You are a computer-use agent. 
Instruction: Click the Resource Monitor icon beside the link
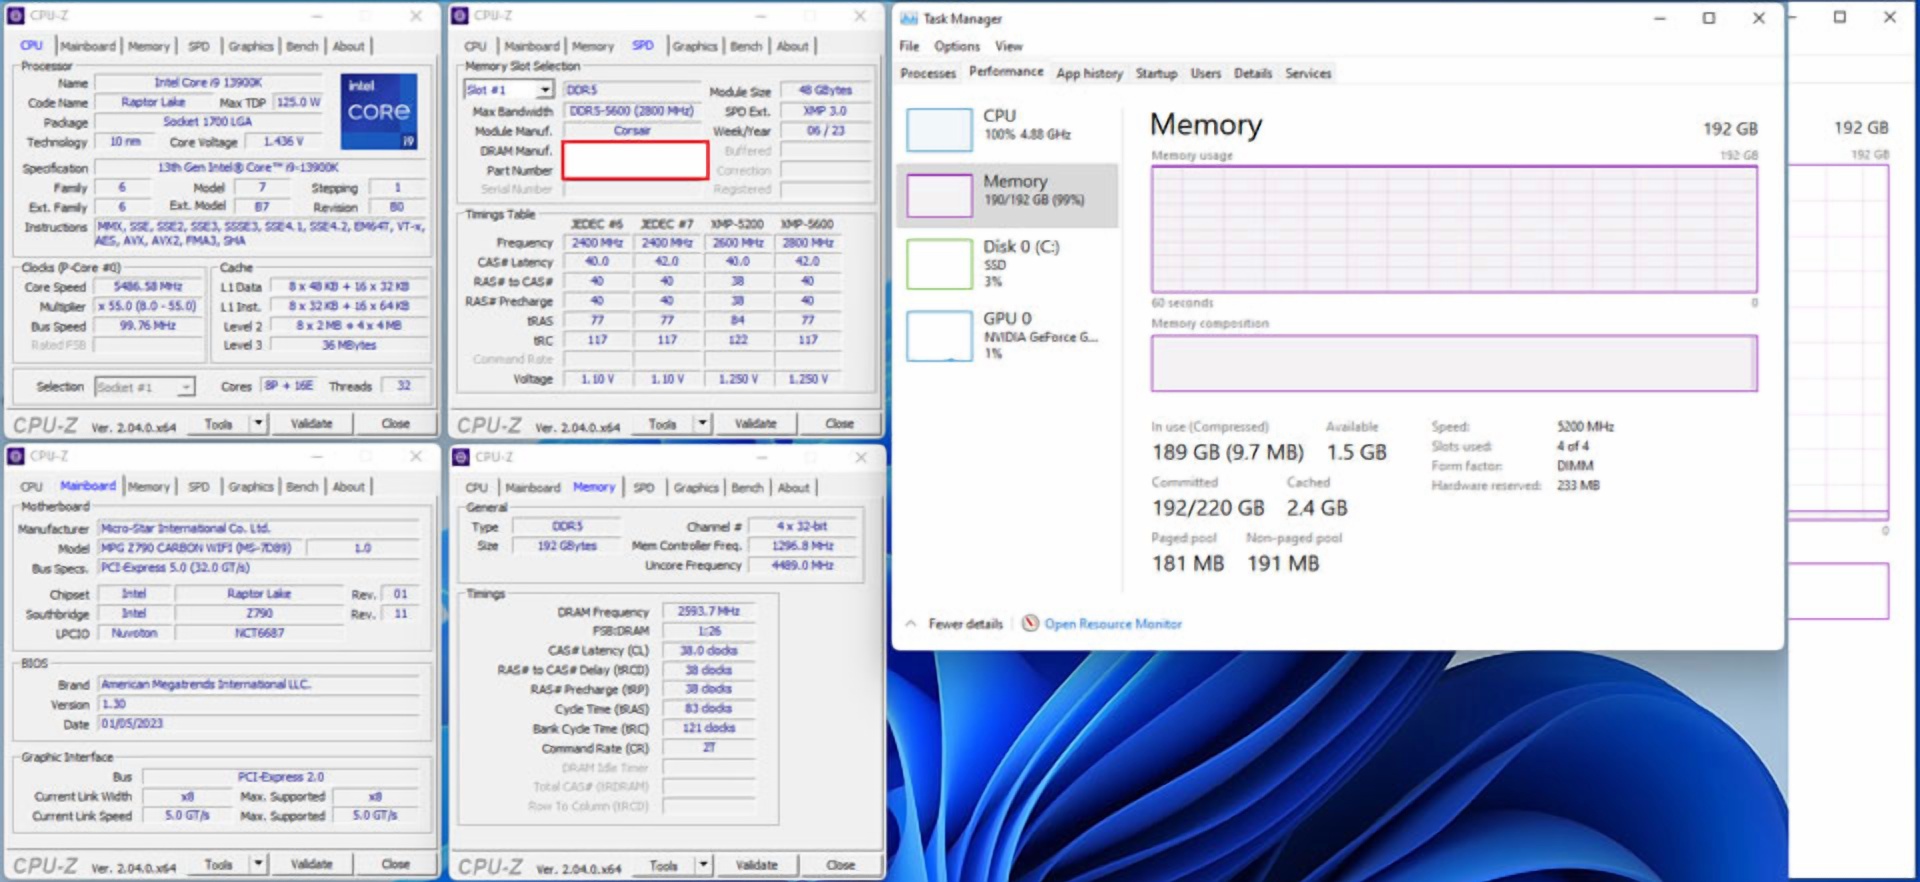pos(1030,623)
